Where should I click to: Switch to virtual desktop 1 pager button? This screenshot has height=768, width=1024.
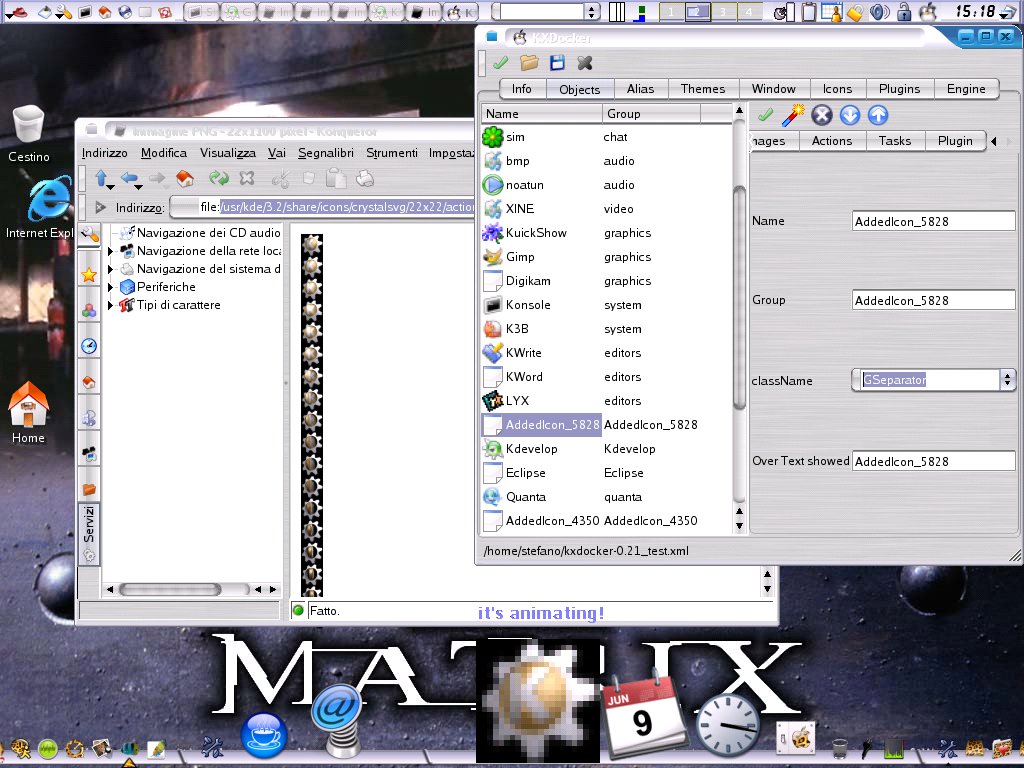(x=671, y=12)
